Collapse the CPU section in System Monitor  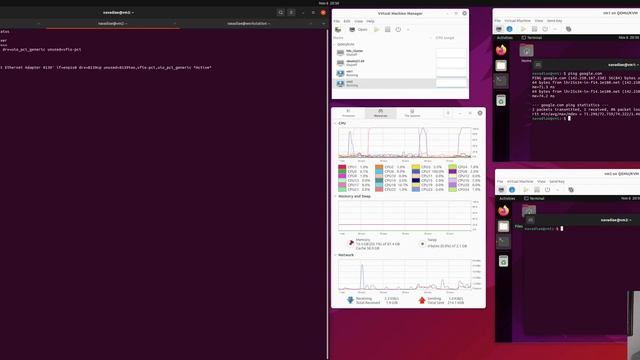(x=336, y=123)
